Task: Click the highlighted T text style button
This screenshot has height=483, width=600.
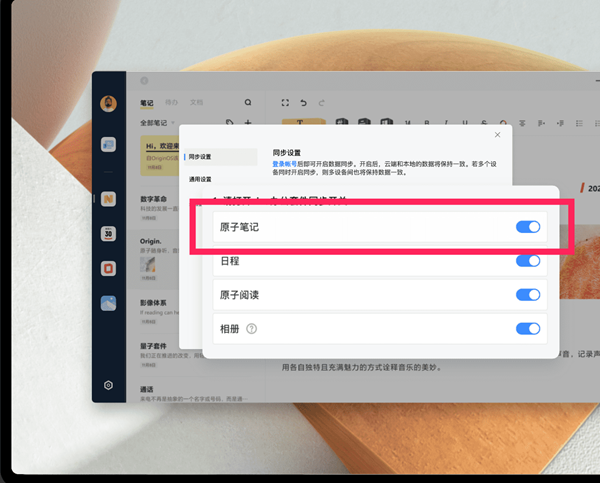Action: click(x=304, y=122)
